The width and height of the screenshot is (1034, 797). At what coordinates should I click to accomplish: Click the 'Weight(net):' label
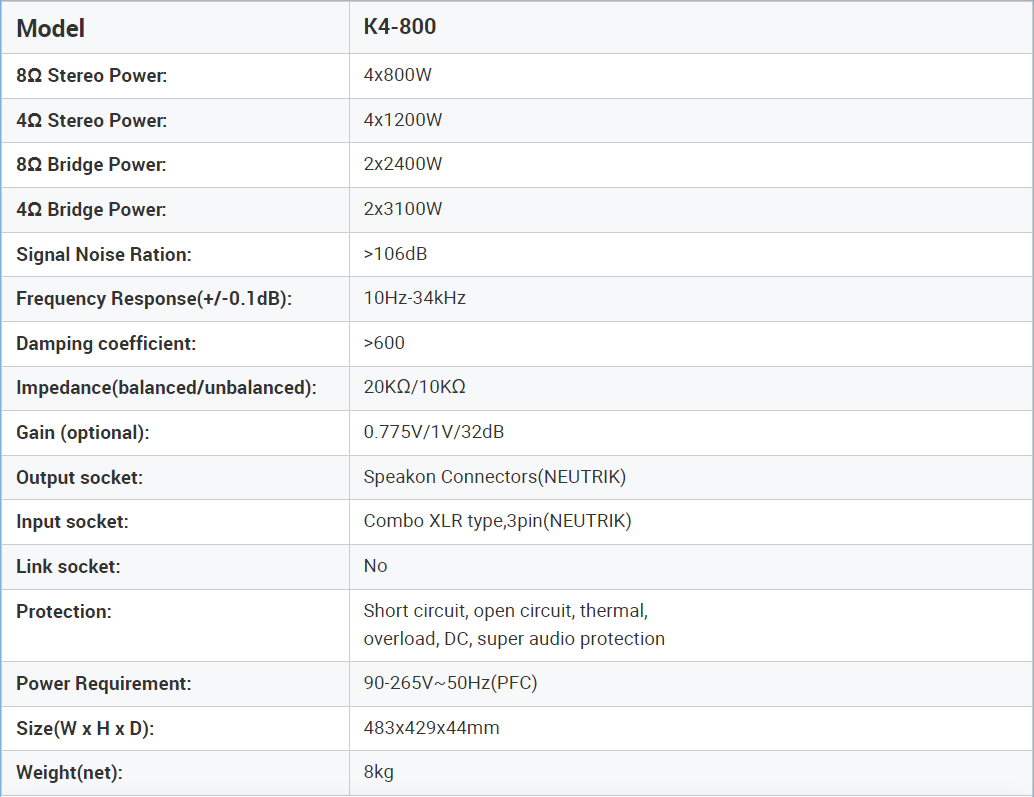69,772
